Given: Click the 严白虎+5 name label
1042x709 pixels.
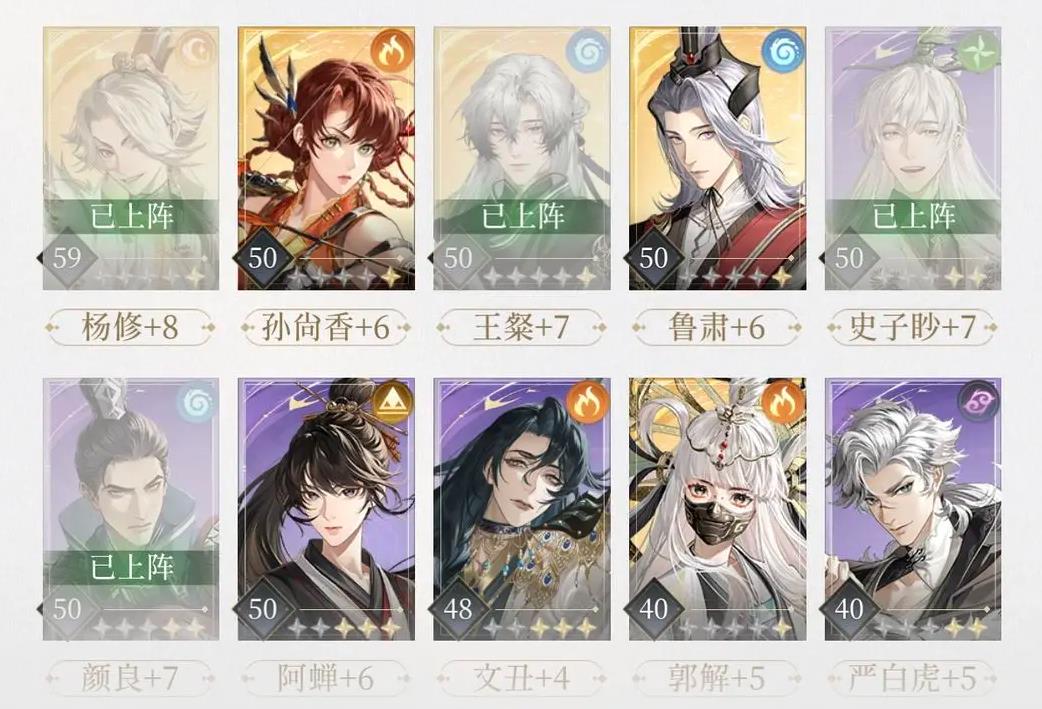Looking at the screenshot, I should point(913,678).
